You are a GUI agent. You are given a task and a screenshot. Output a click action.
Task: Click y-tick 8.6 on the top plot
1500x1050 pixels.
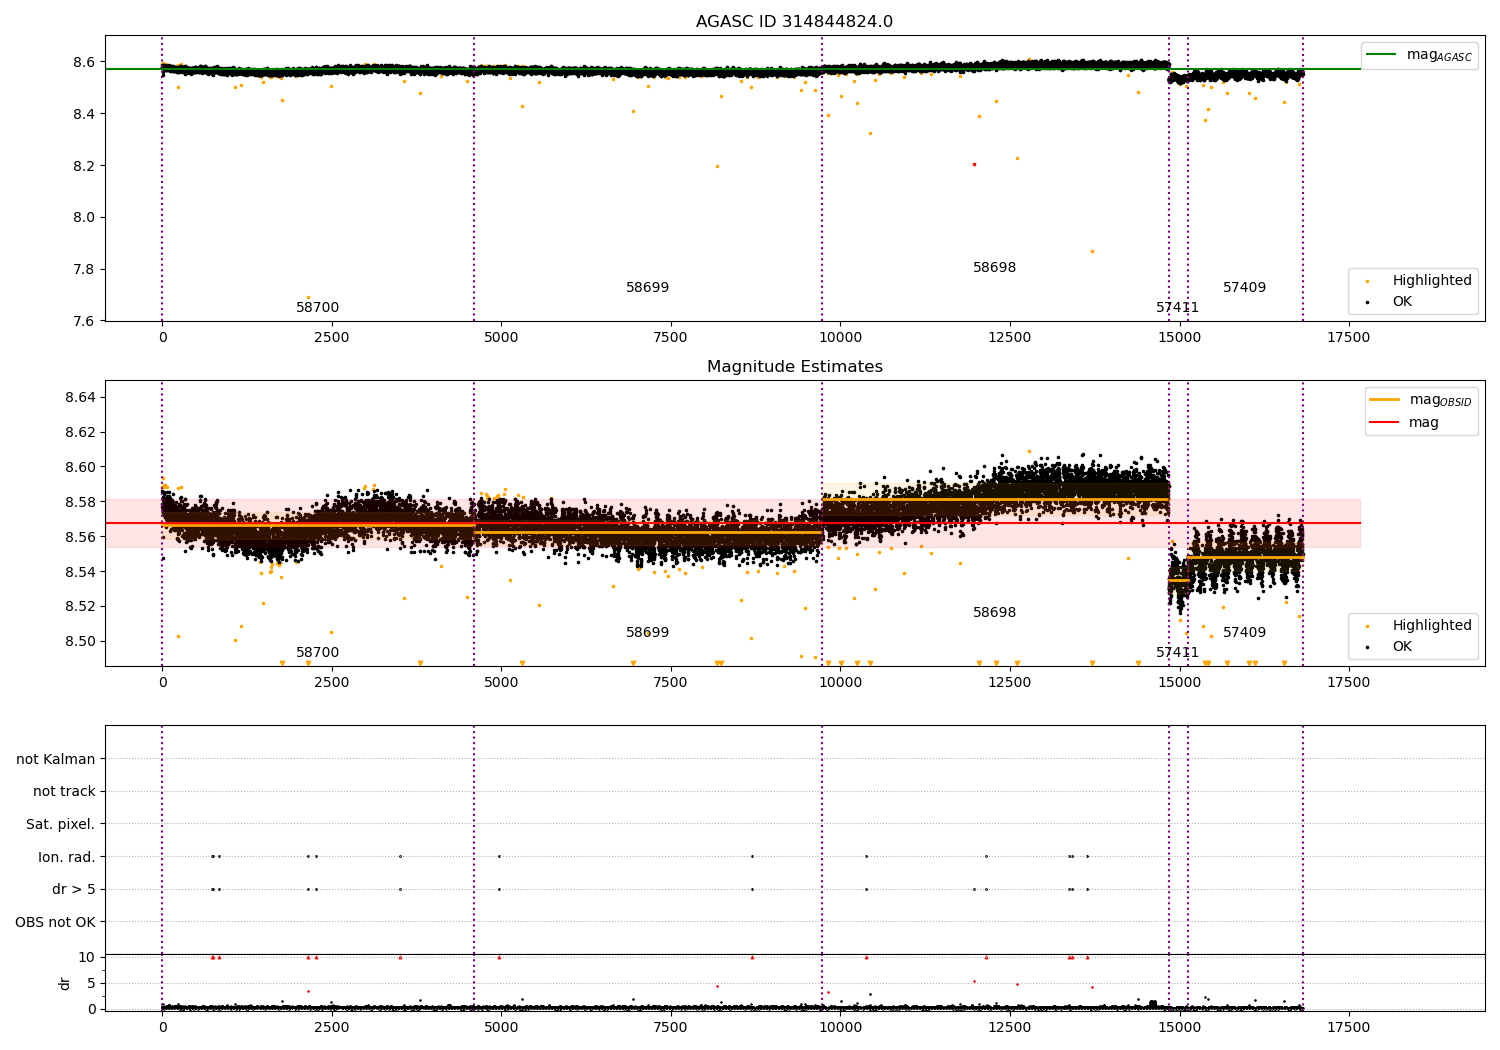click(84, 62)
